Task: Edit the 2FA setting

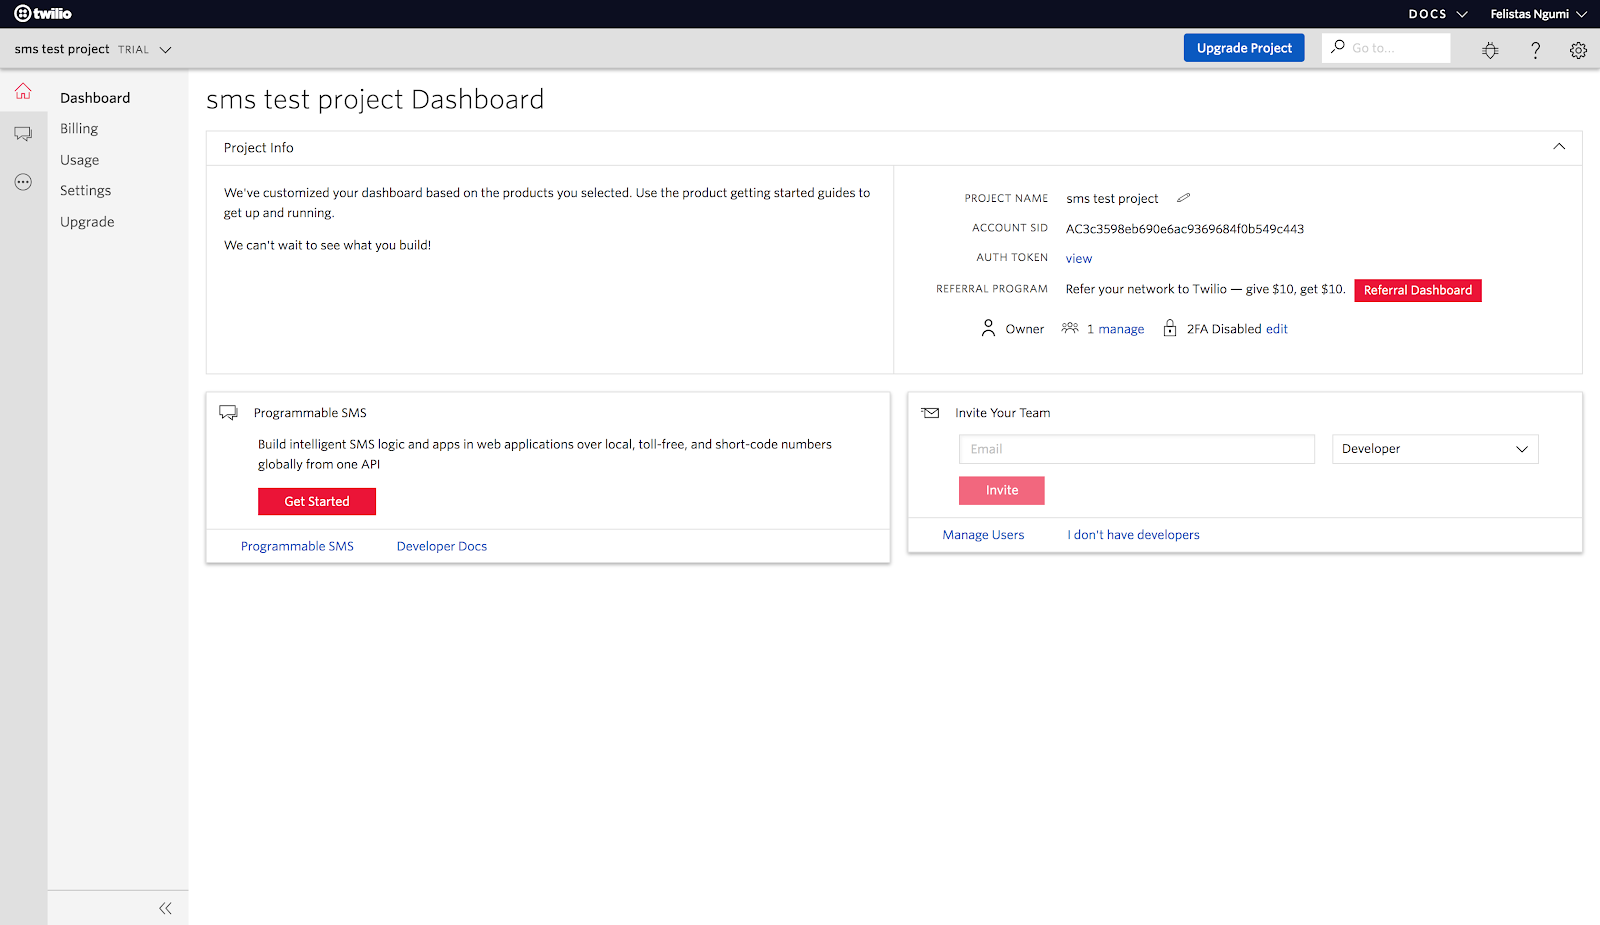Action: point(1277,329)
